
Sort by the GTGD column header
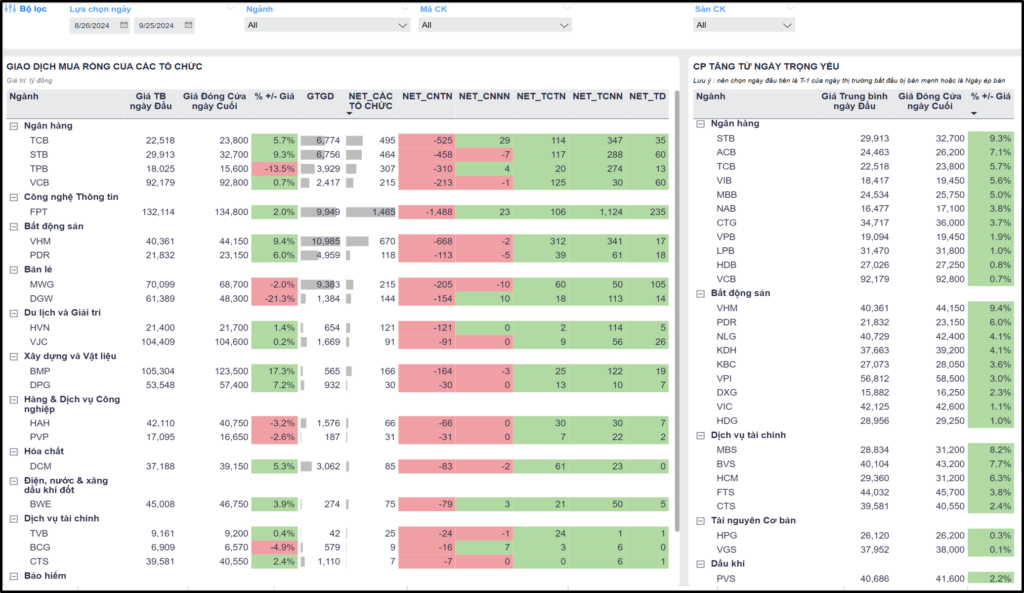(x=320, y=97)
